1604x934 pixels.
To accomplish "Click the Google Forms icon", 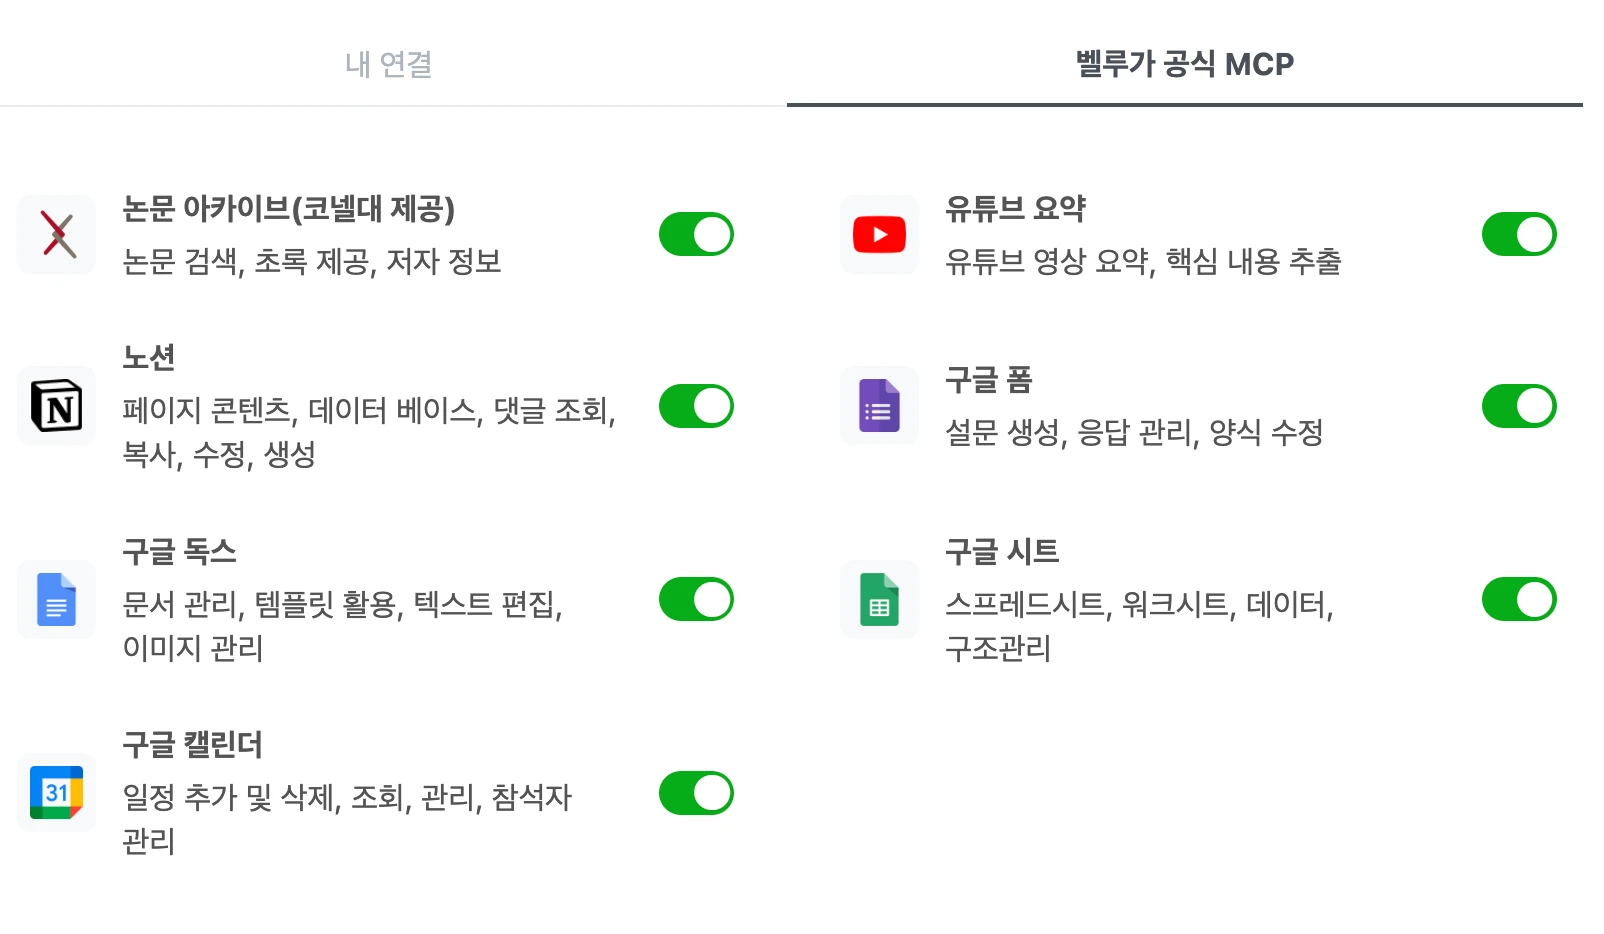I will tap(879, 406).
